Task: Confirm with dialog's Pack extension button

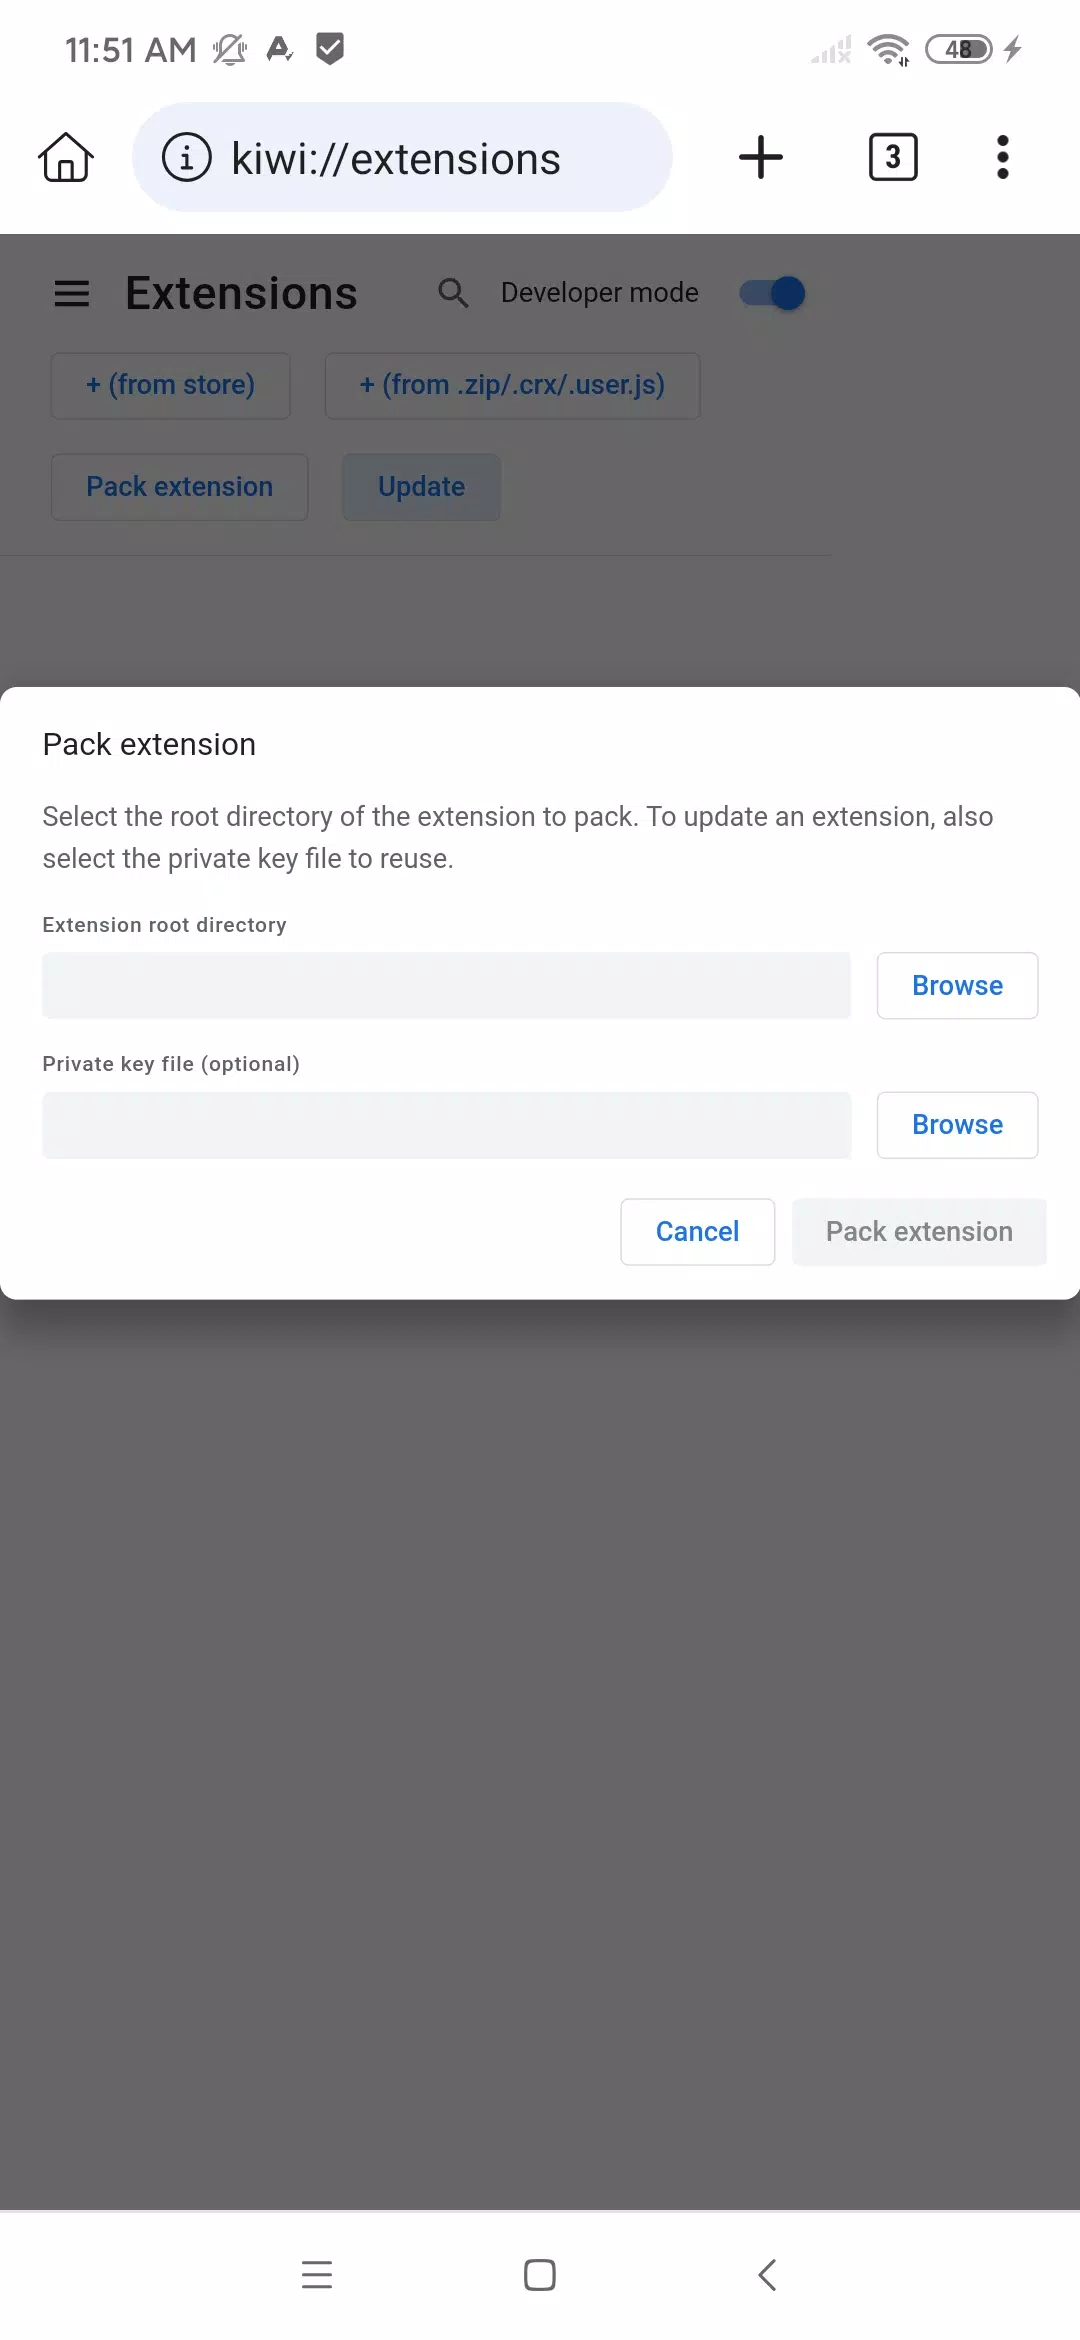Action: tap(919, 1232)
